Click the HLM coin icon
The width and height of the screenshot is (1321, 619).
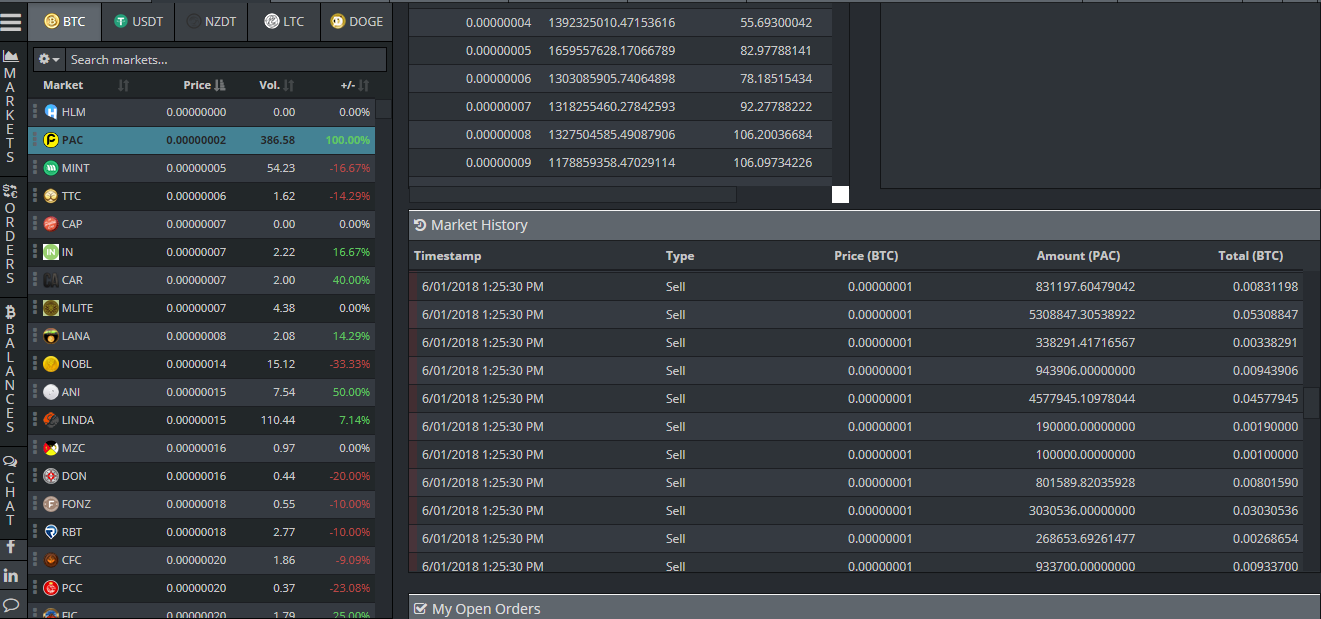(x=51, y=112)
